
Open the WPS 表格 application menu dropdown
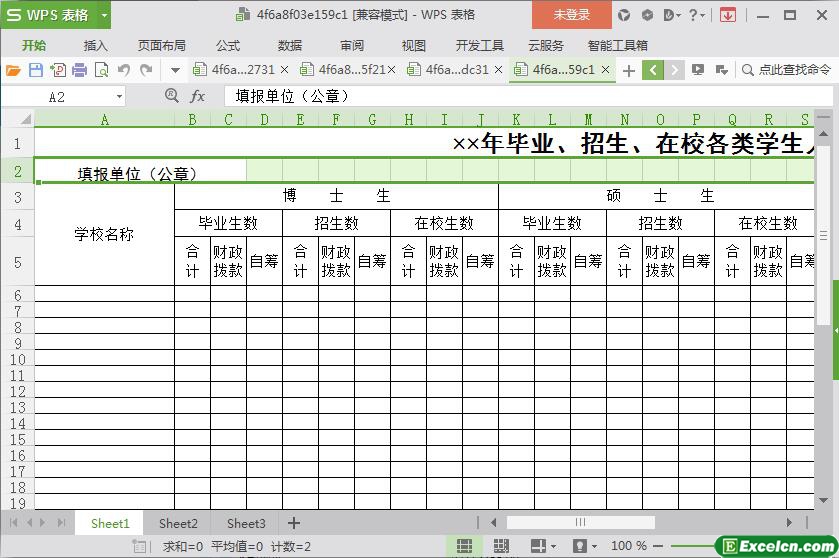(104, 15)
